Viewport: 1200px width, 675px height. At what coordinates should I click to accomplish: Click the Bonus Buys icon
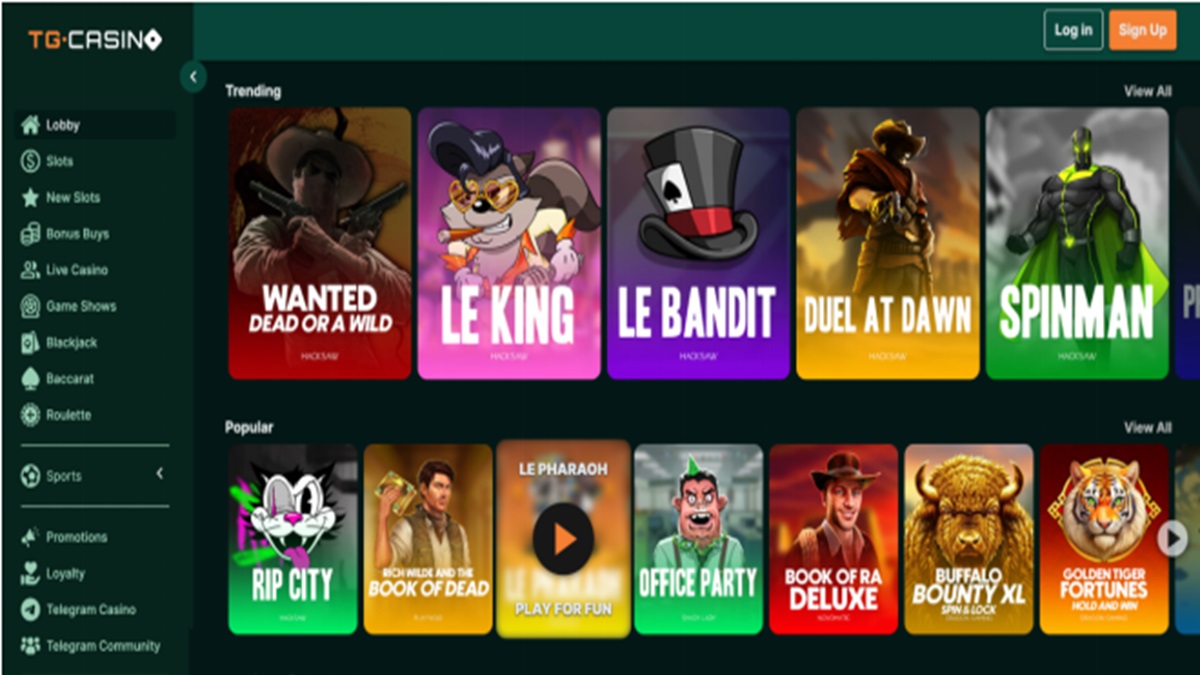[x=30, y=234]
